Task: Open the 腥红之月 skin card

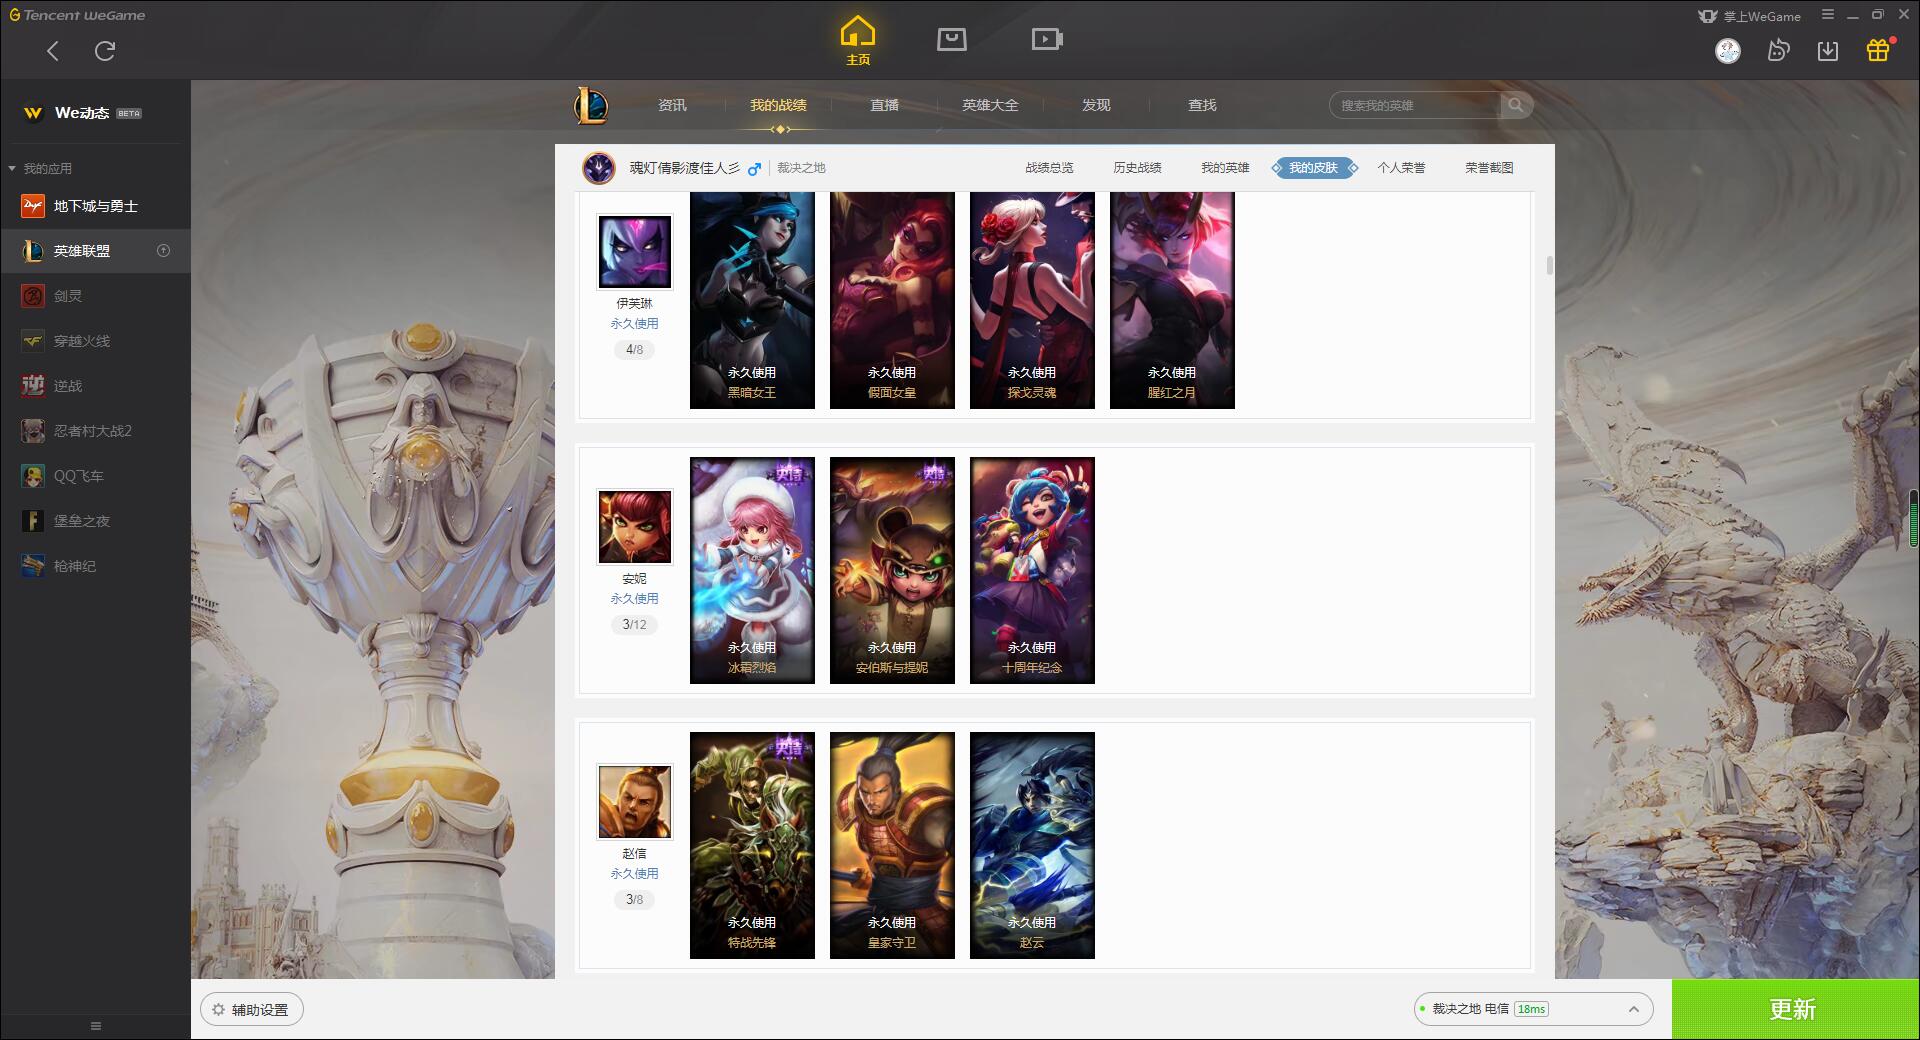Action: 1172,300
